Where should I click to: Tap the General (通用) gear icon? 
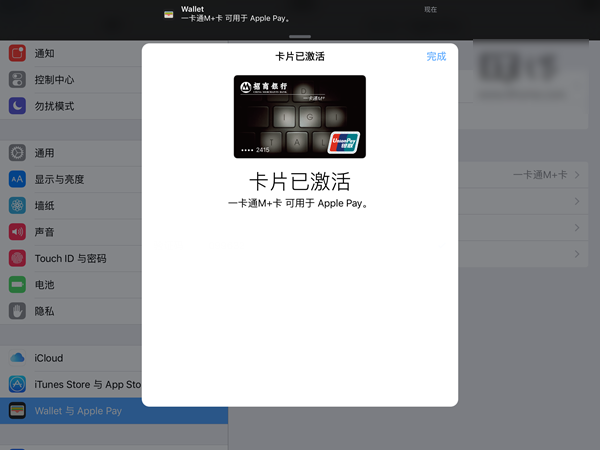coord(17,153)
